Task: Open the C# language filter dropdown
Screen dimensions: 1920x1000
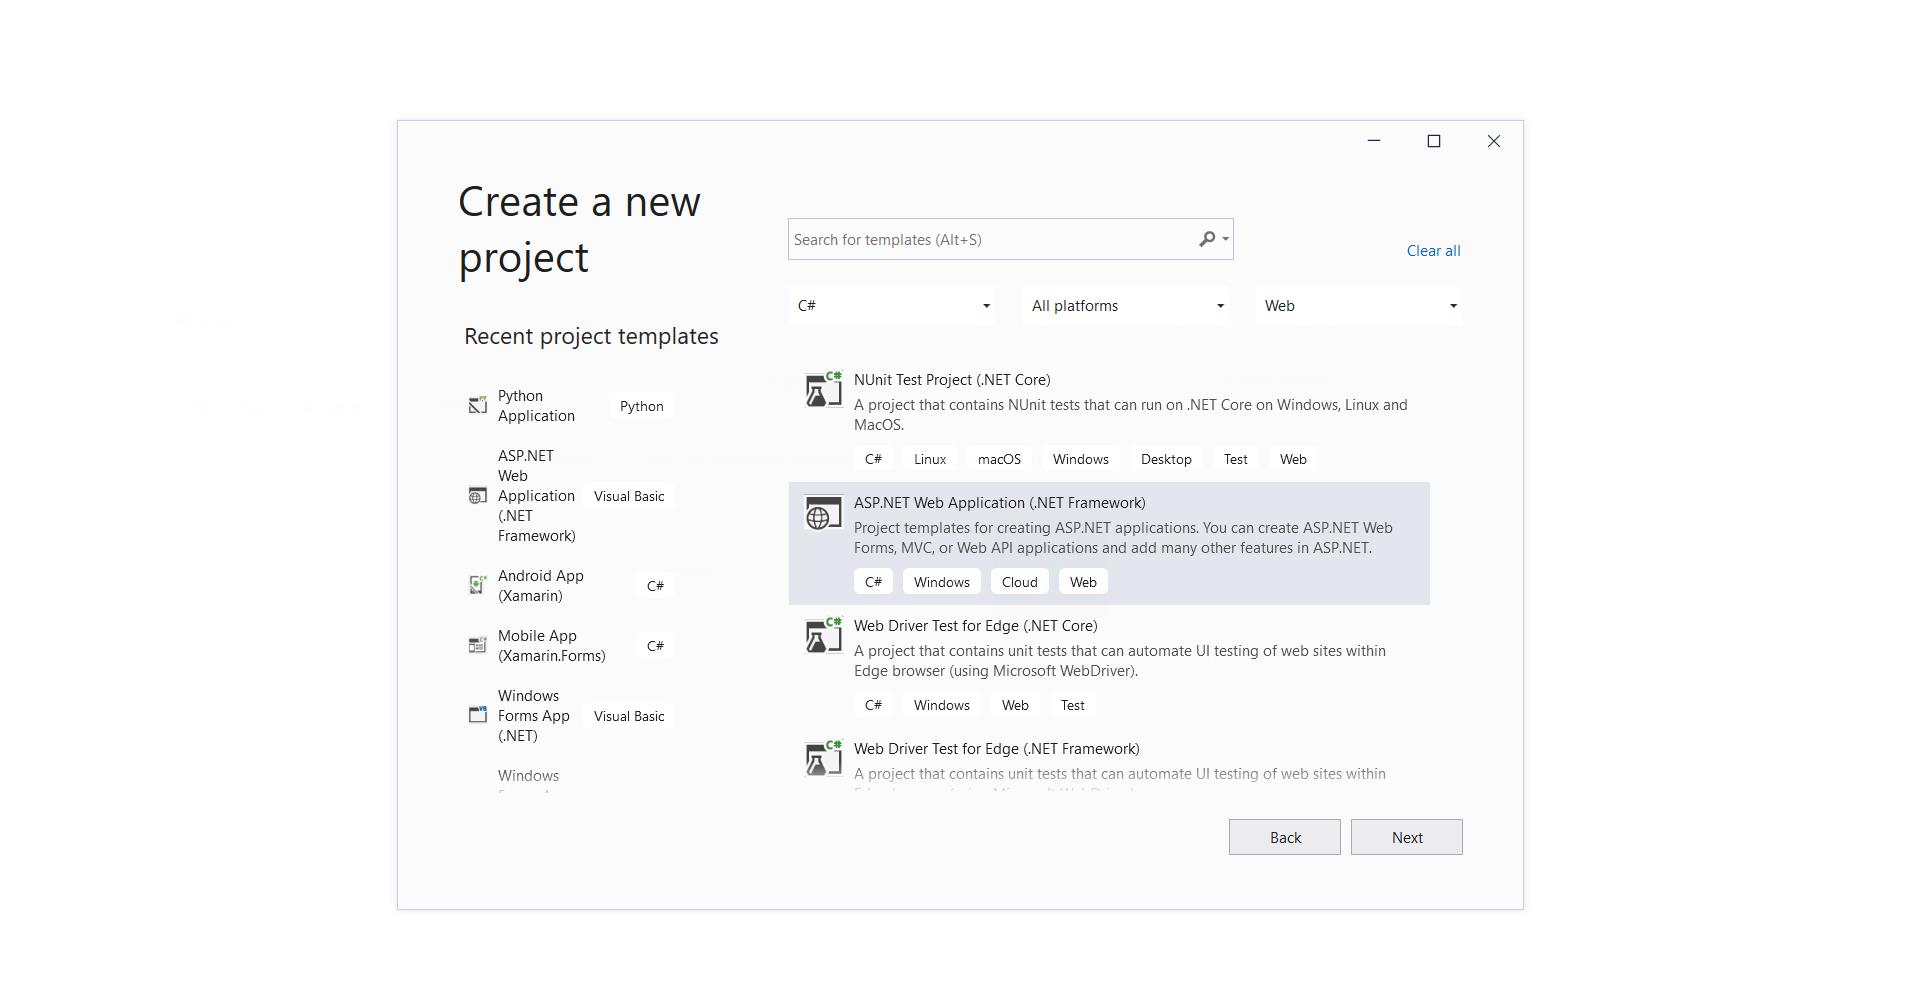Action: tap(893, 306)
